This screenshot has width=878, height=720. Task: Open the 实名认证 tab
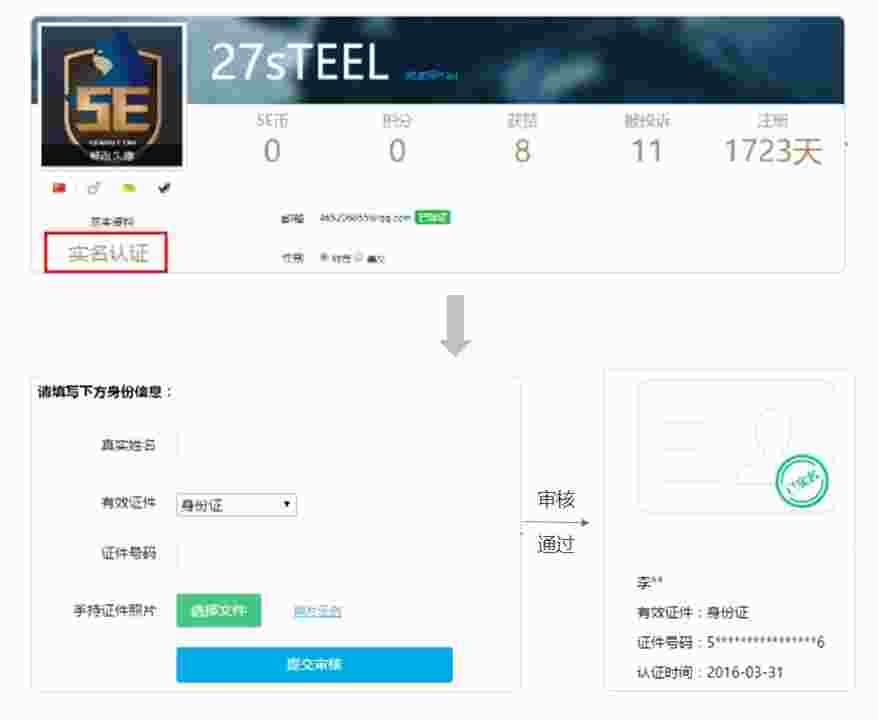point(106,253)
